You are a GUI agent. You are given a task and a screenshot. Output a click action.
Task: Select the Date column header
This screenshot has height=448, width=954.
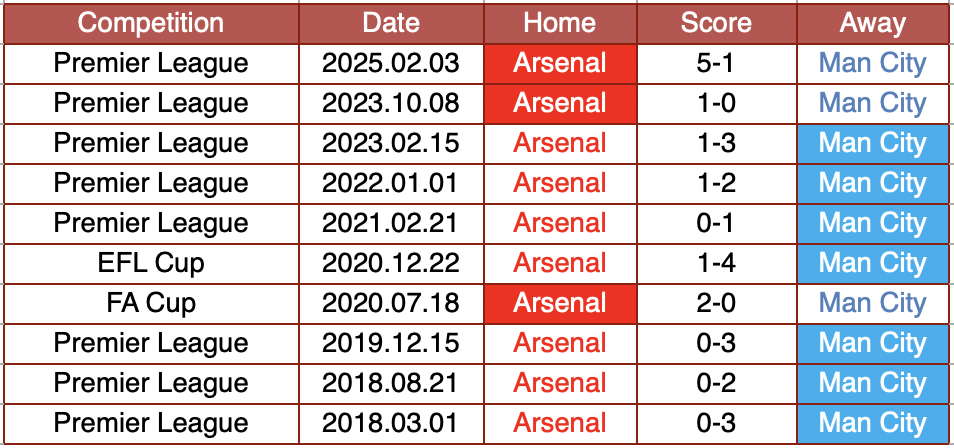click(391, 23)
